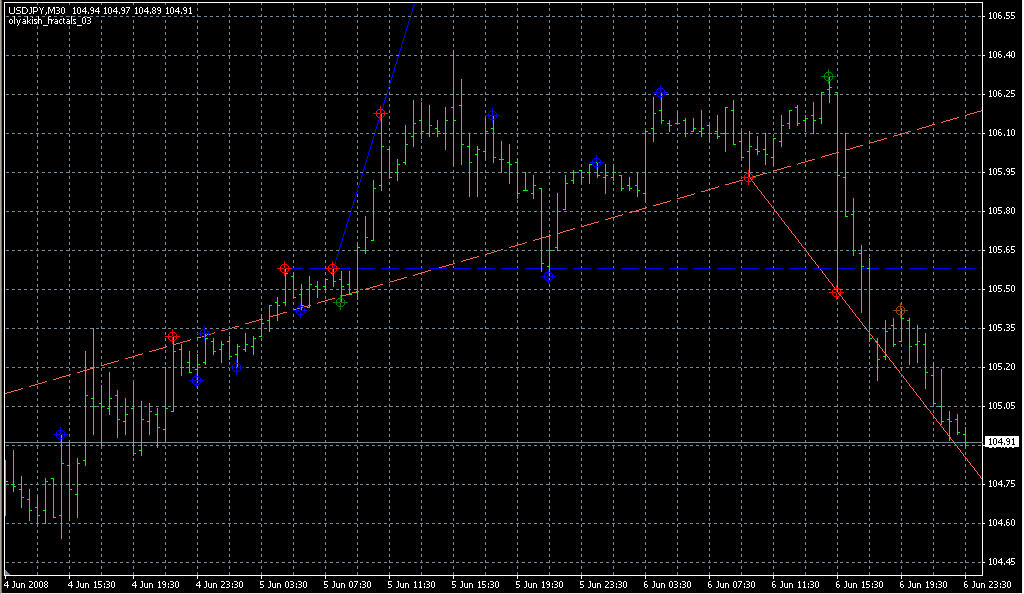The height and width of the screenshot is (594, 1024).
Task: Click the current price label 104.91
Action: [x=1001, y=442]
